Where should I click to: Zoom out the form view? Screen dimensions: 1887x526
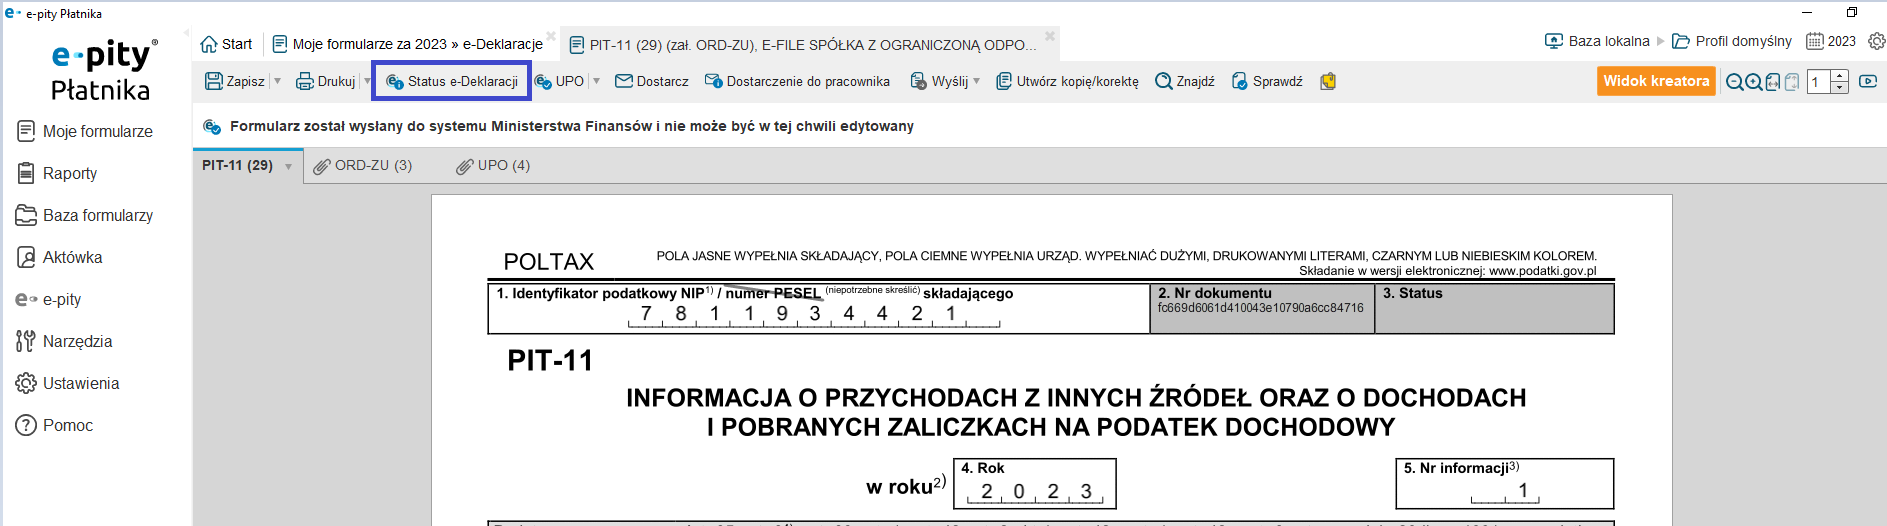[1735, 82]
